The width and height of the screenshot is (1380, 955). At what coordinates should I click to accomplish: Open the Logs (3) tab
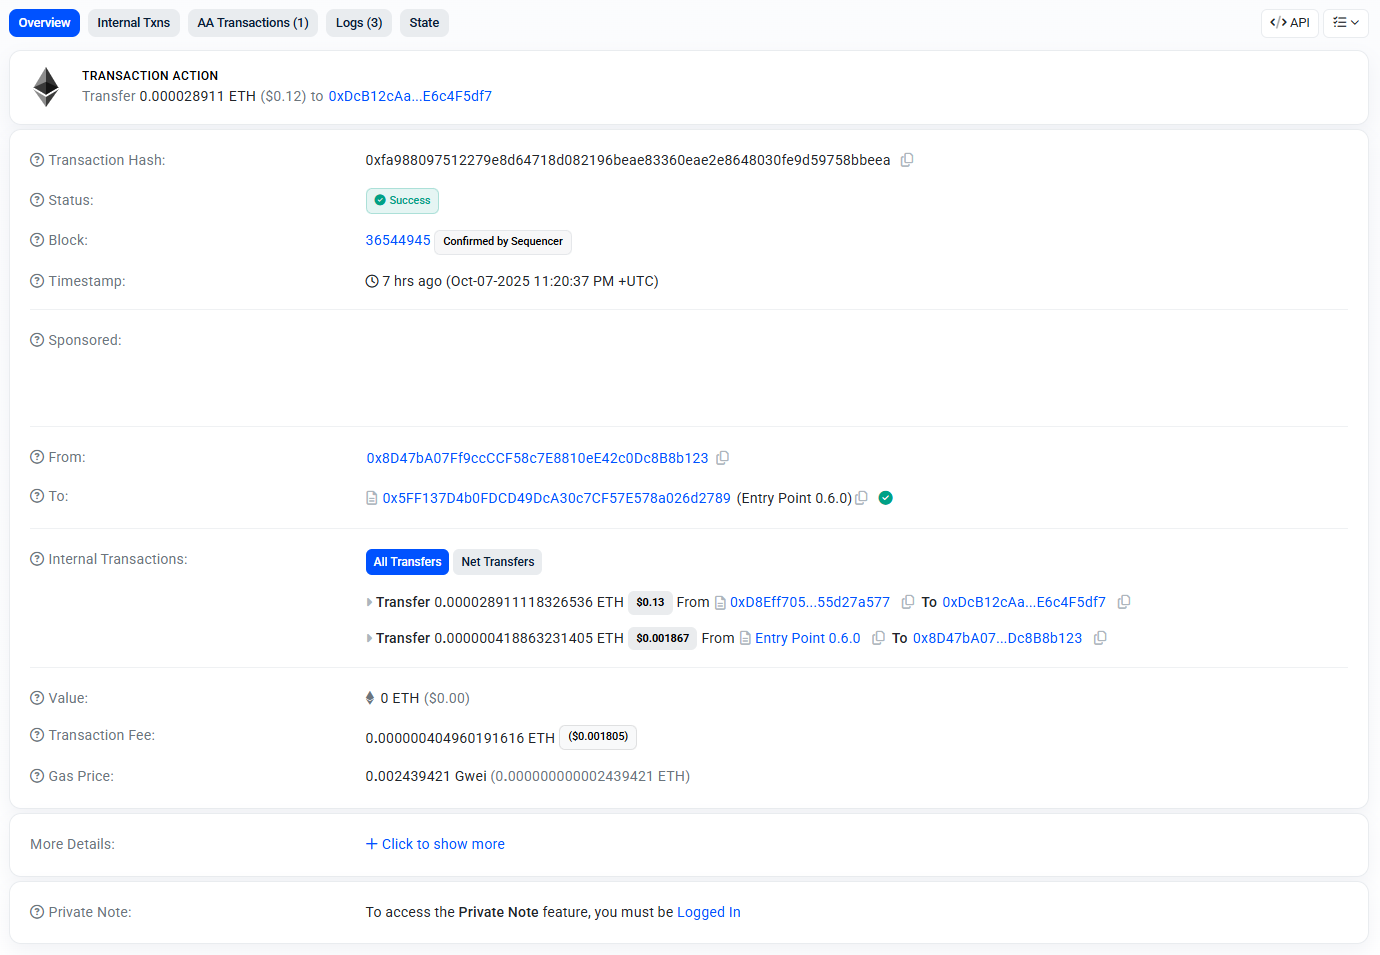[358, 23]
